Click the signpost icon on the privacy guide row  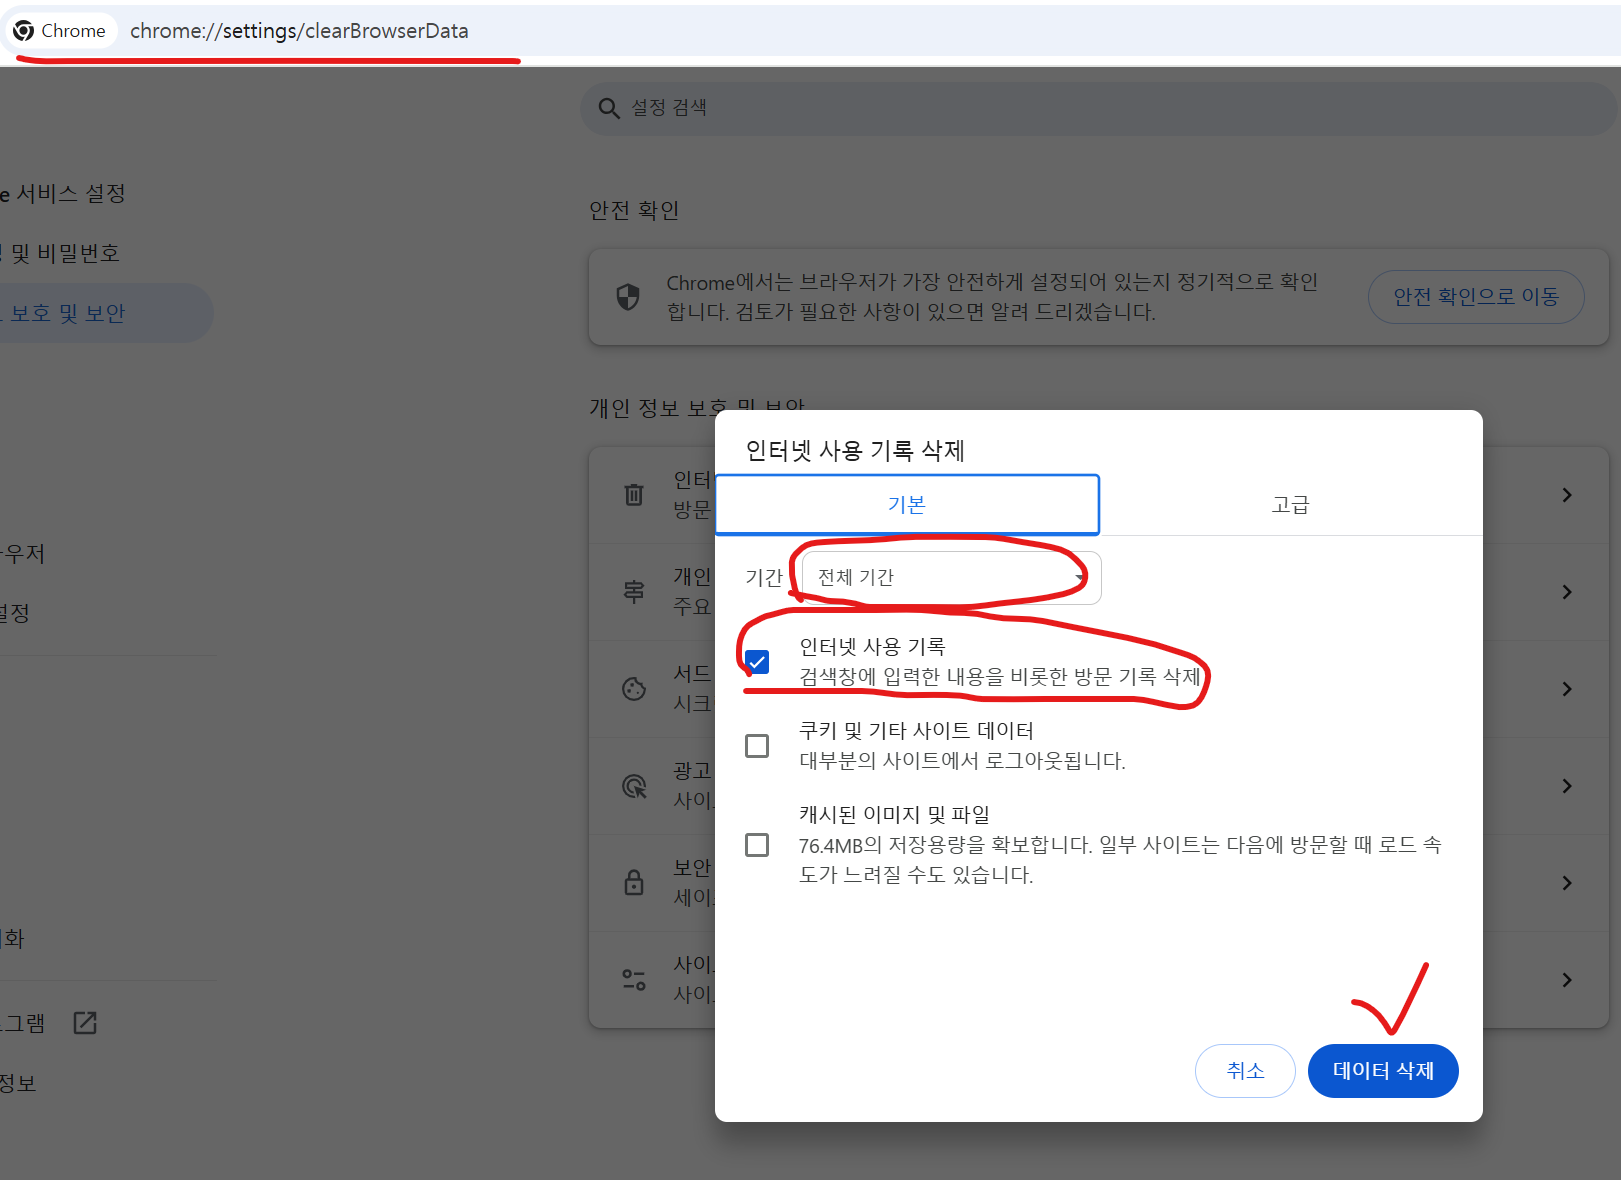(634, 591)
